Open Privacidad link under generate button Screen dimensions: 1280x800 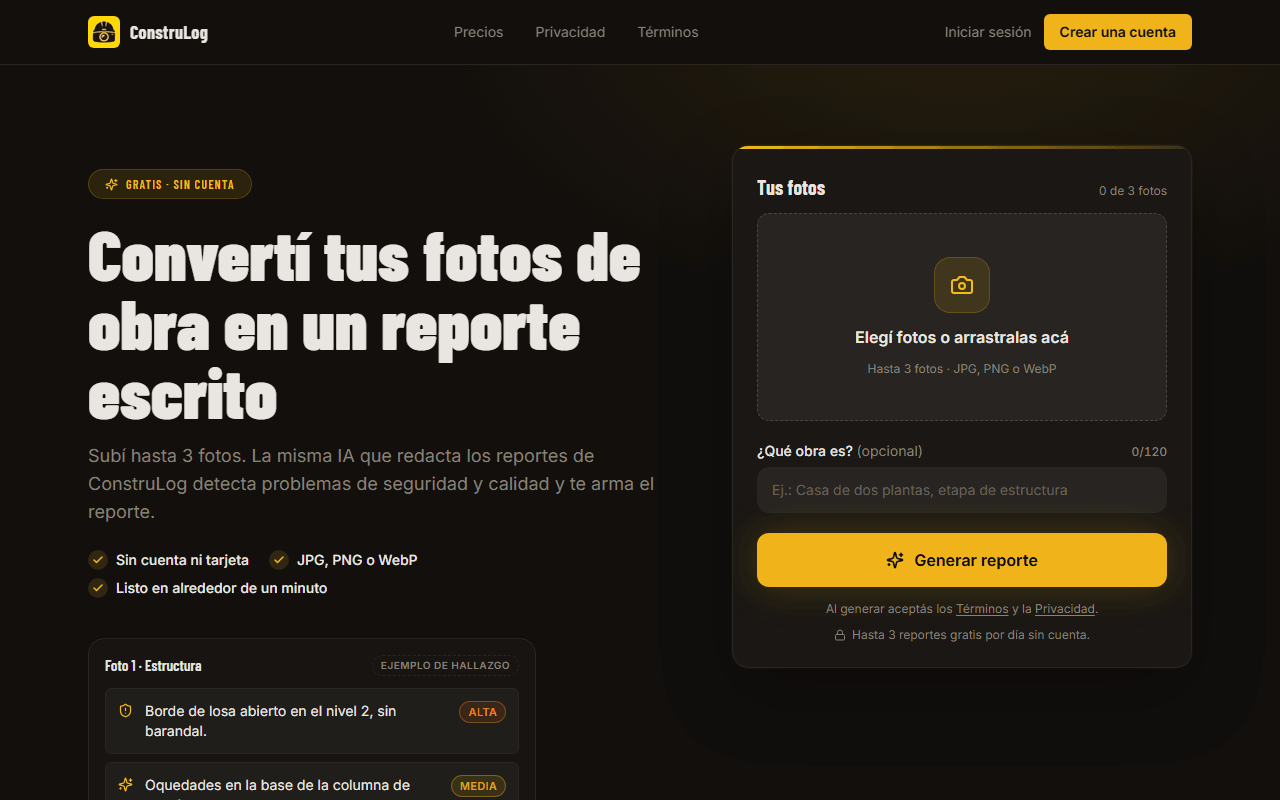(x=1065, y=609)
